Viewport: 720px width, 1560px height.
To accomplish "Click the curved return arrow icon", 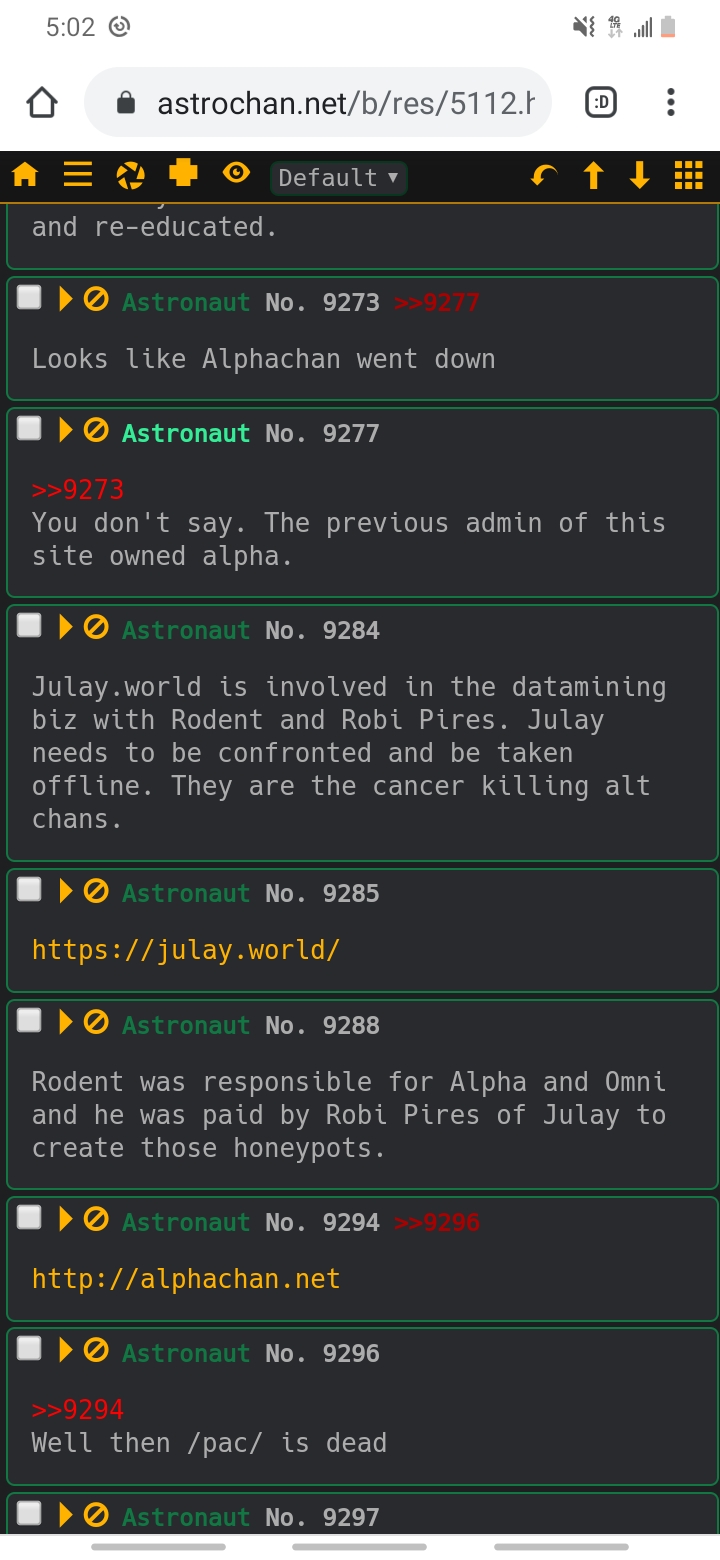I will [x=544, y=177].
